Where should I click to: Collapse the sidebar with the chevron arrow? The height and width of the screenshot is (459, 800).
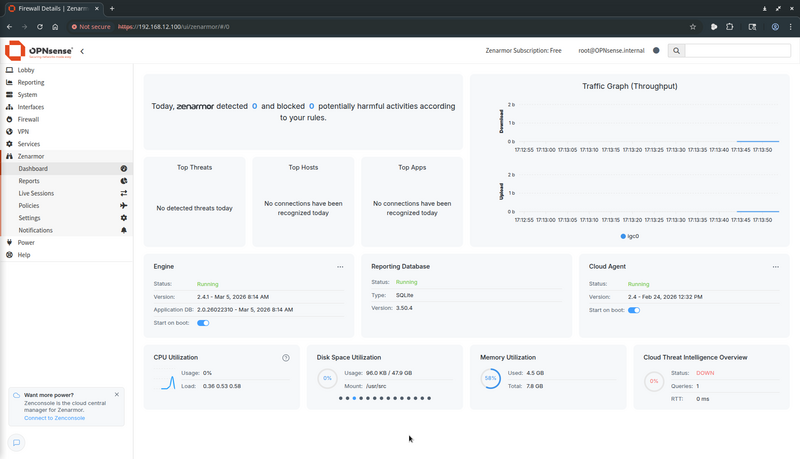tap(82, 51)
